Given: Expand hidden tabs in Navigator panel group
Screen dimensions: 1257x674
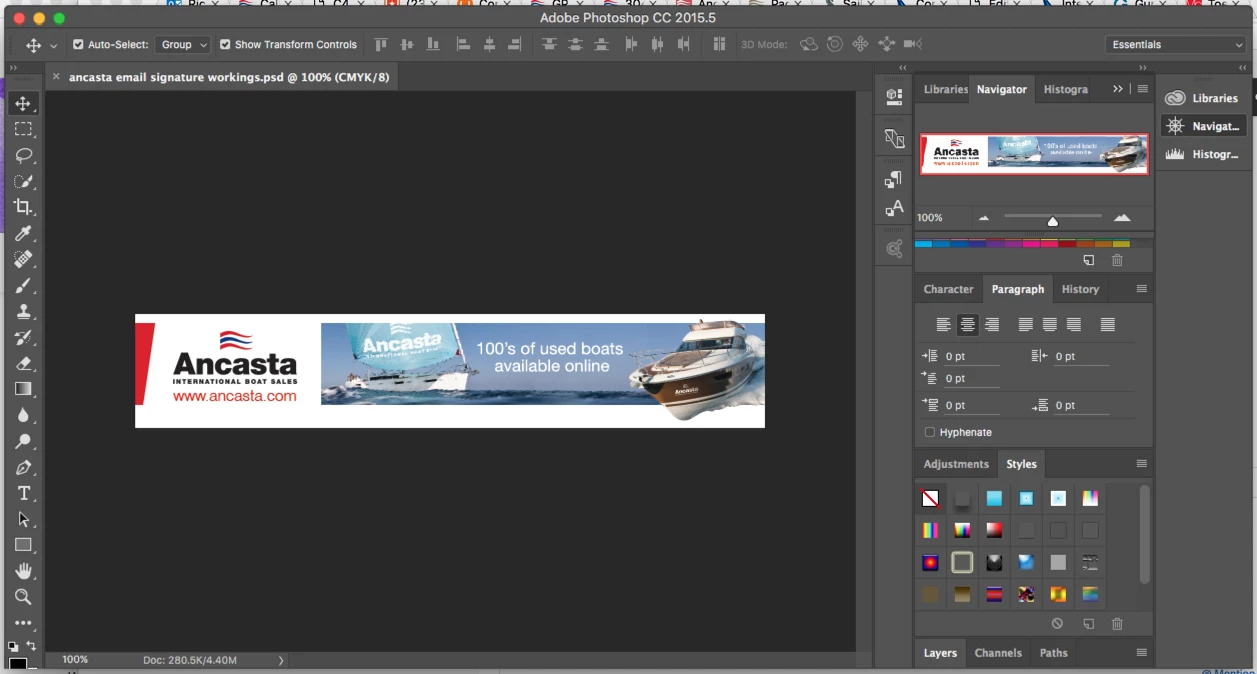Looking at the screenshot, I should 1118,89.
